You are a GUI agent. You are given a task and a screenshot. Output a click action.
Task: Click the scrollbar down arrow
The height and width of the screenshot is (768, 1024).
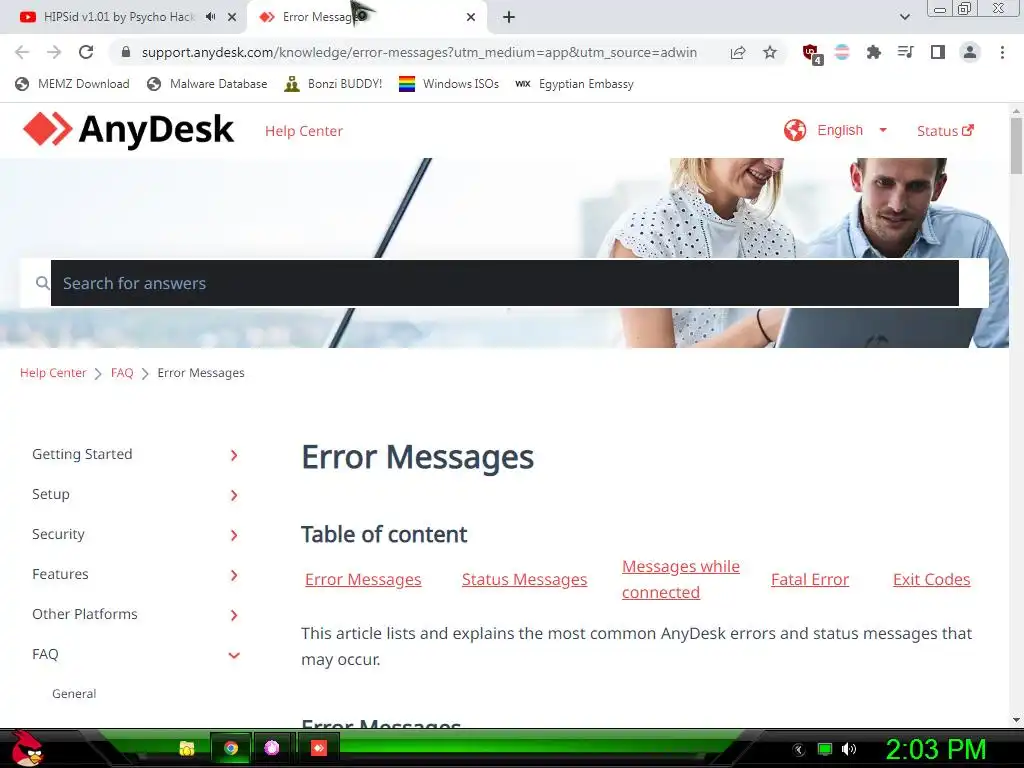(1016, 720)
